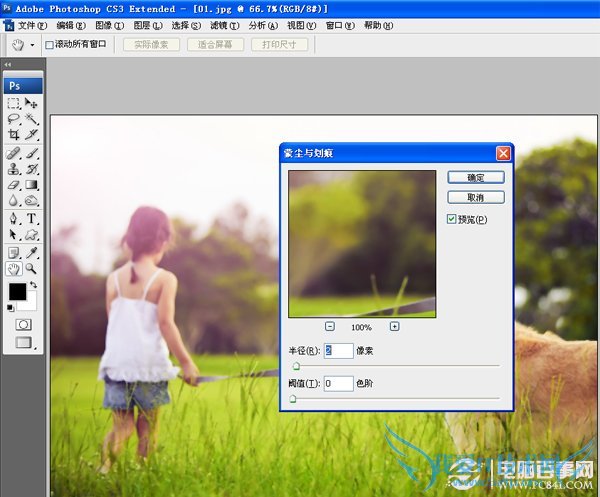Screen dimensions: 600x497
Task: Select the Pen tool
Action: pos(14,219)
